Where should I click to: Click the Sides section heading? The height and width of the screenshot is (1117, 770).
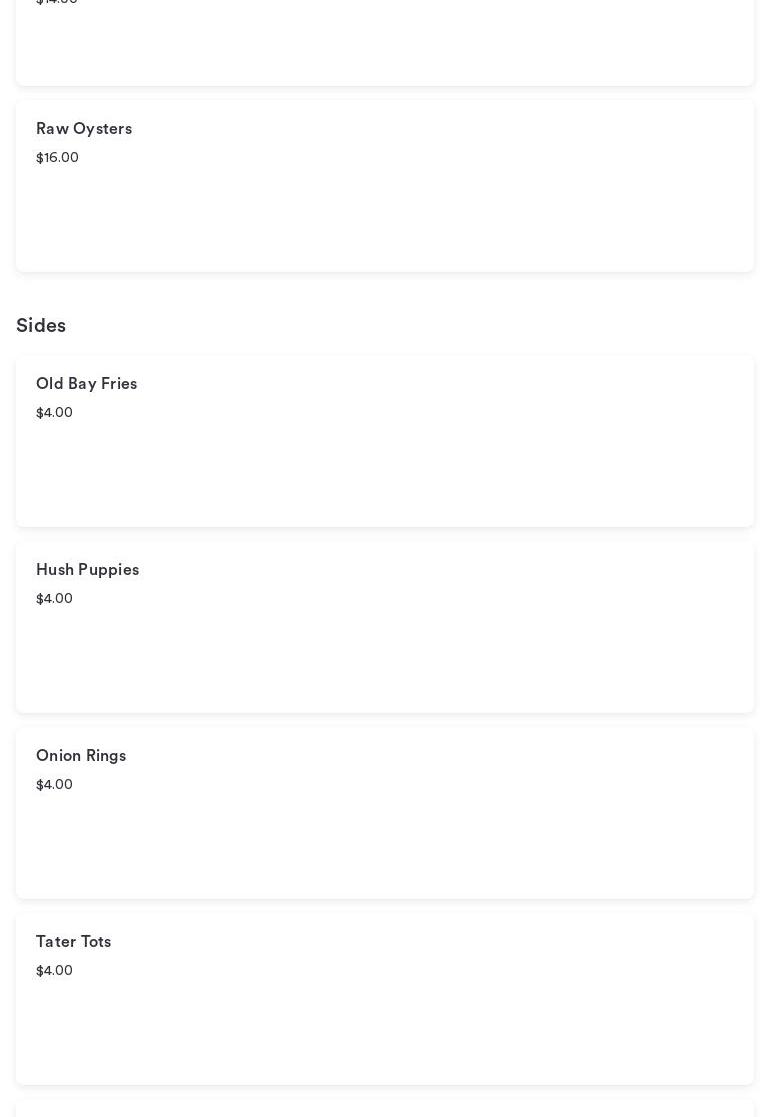coord(41,326)
